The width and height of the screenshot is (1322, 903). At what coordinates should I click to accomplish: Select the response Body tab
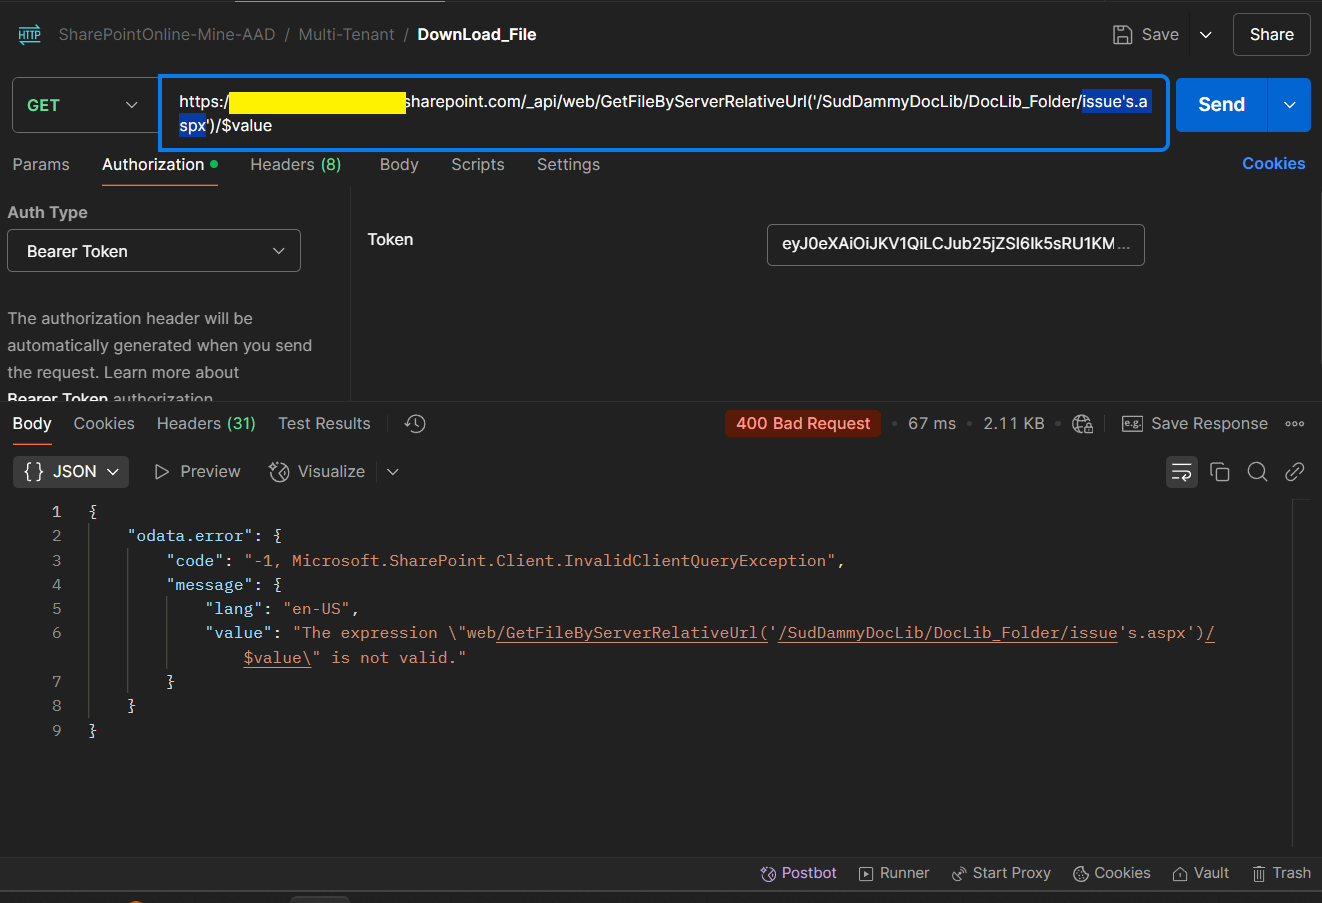tap(32, 424)
